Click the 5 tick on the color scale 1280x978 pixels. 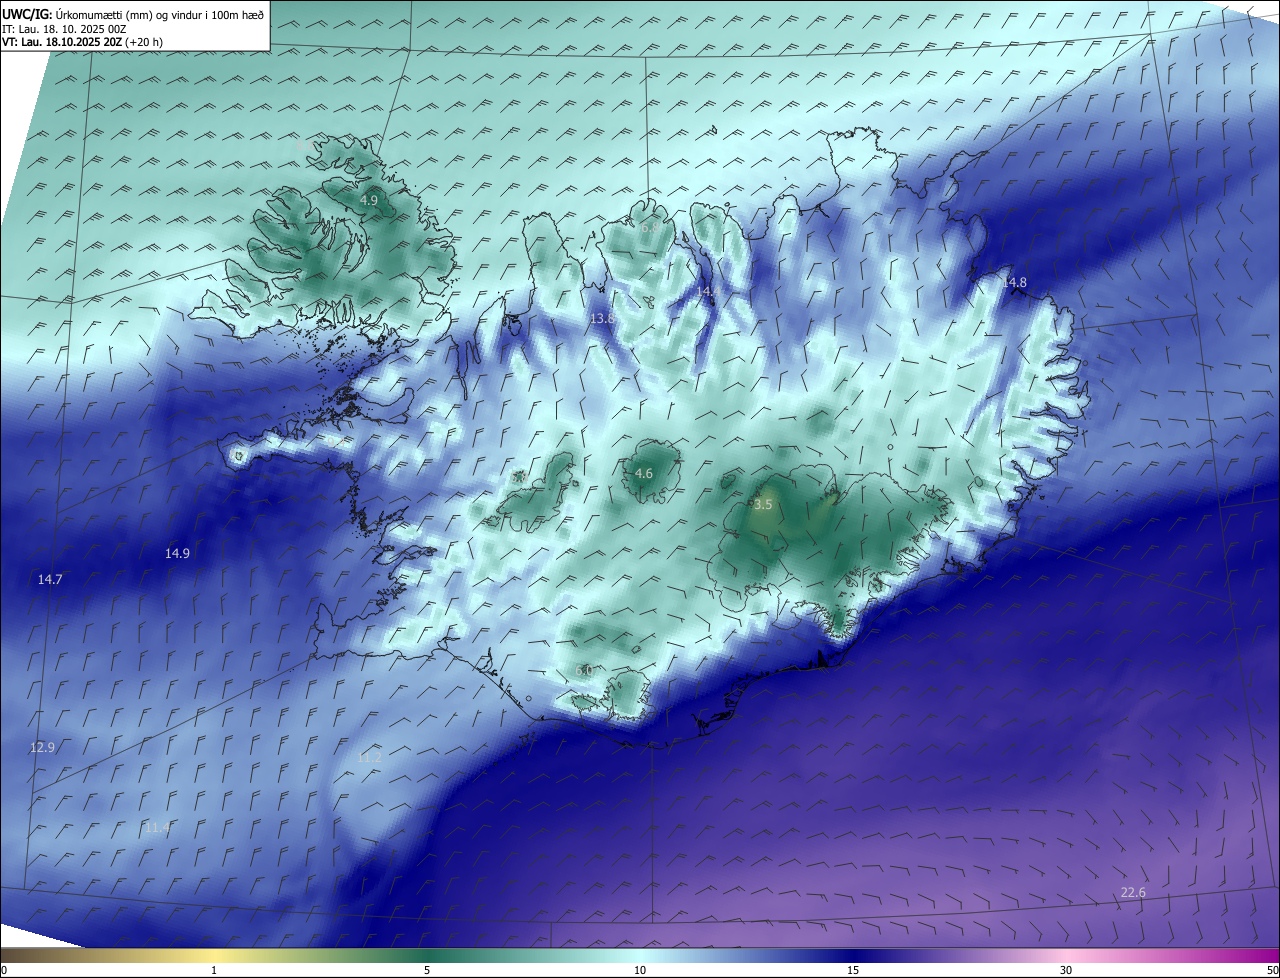427,970
